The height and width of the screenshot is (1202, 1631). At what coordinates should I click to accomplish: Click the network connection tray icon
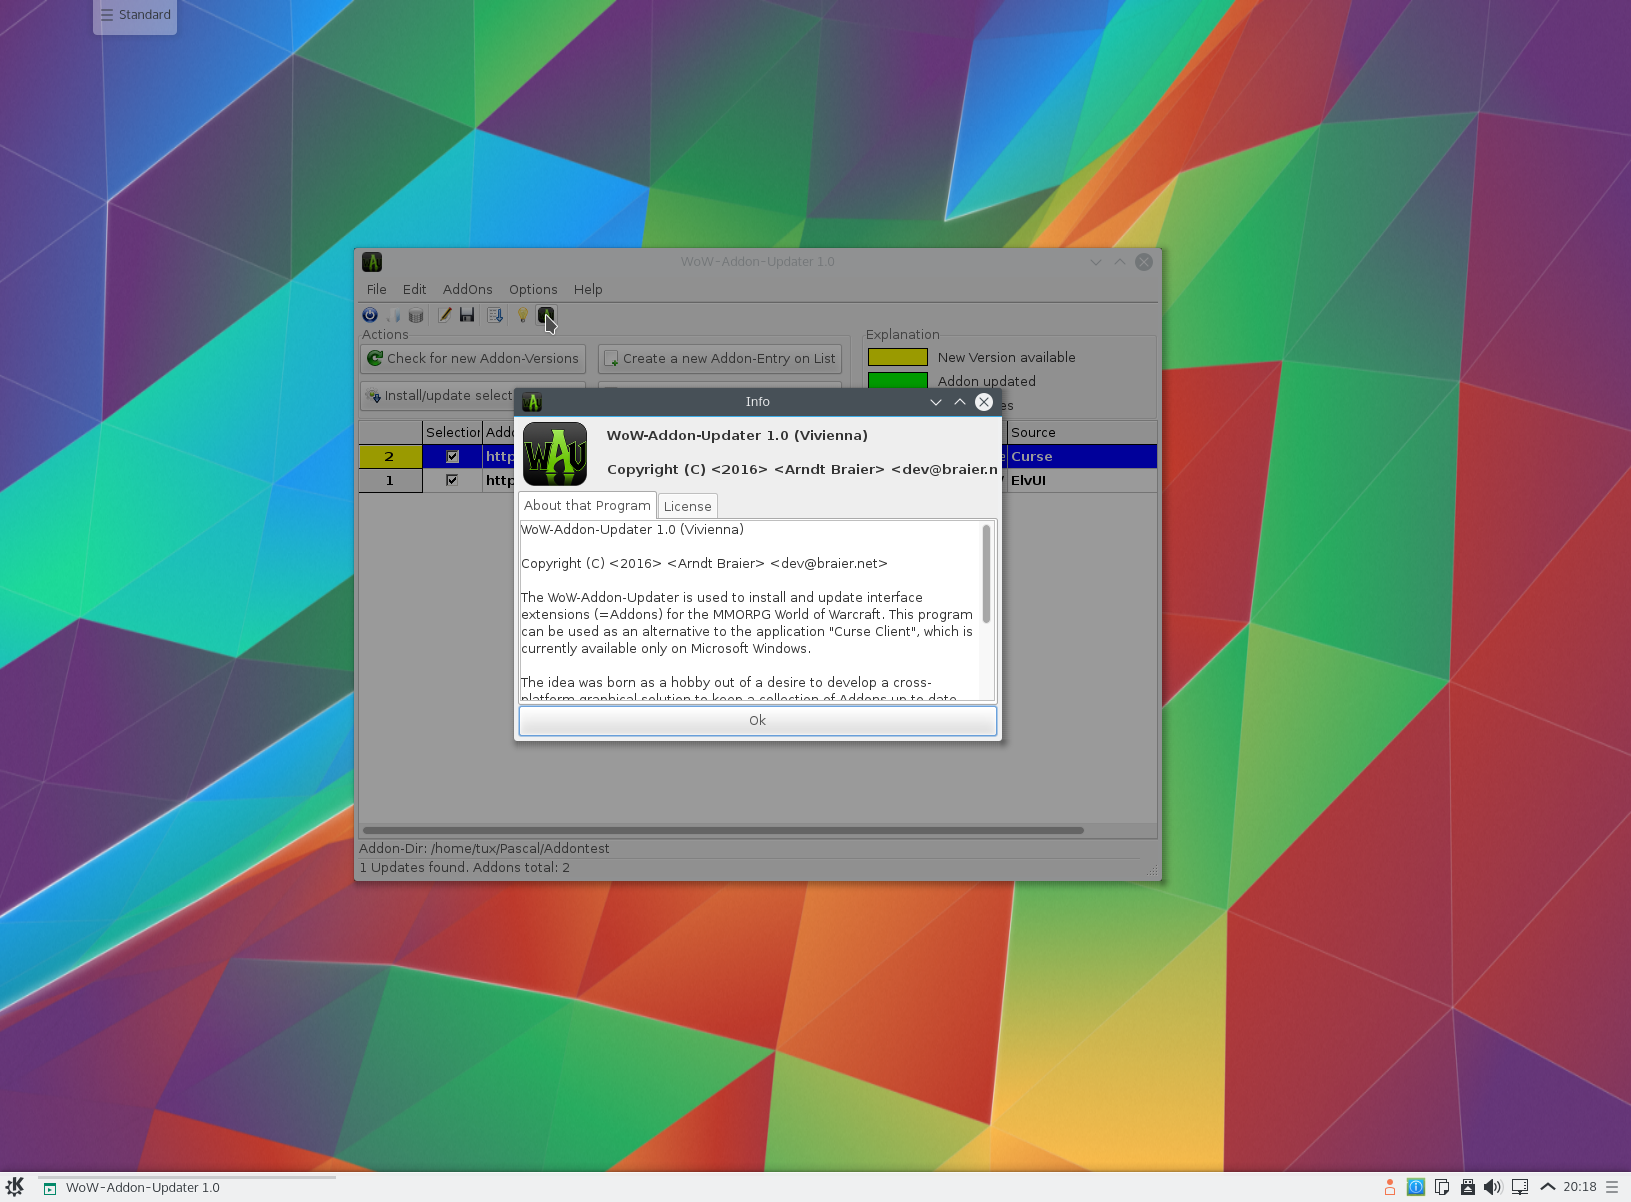[1520, 1187]
